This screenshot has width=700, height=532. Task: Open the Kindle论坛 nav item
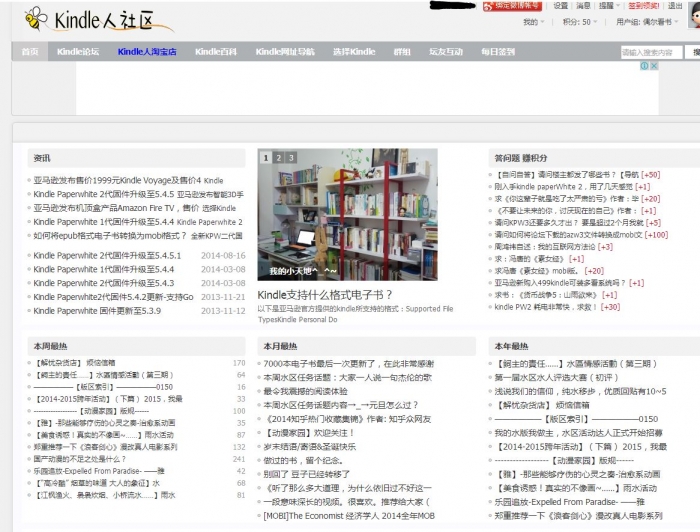click(78, 52)
